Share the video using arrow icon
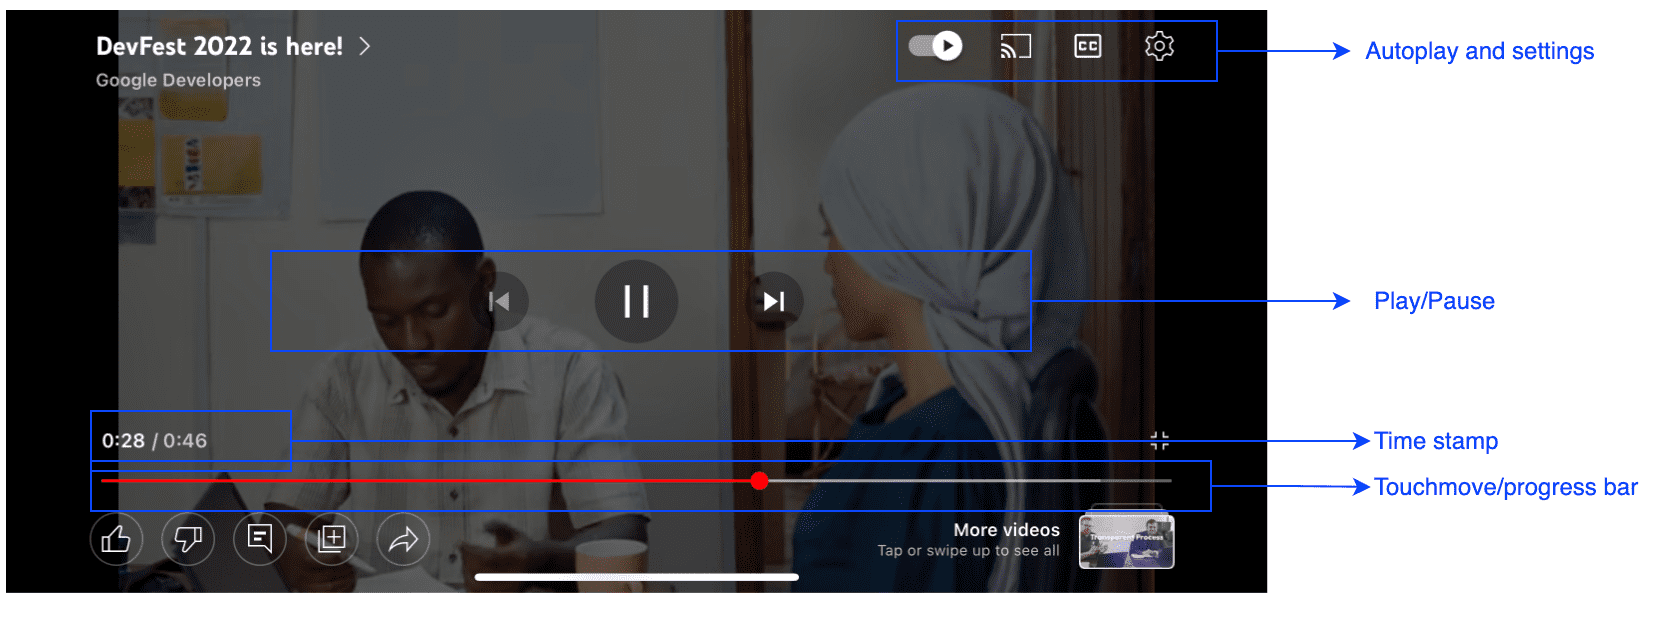1676x628 pixels. (403, 539)
